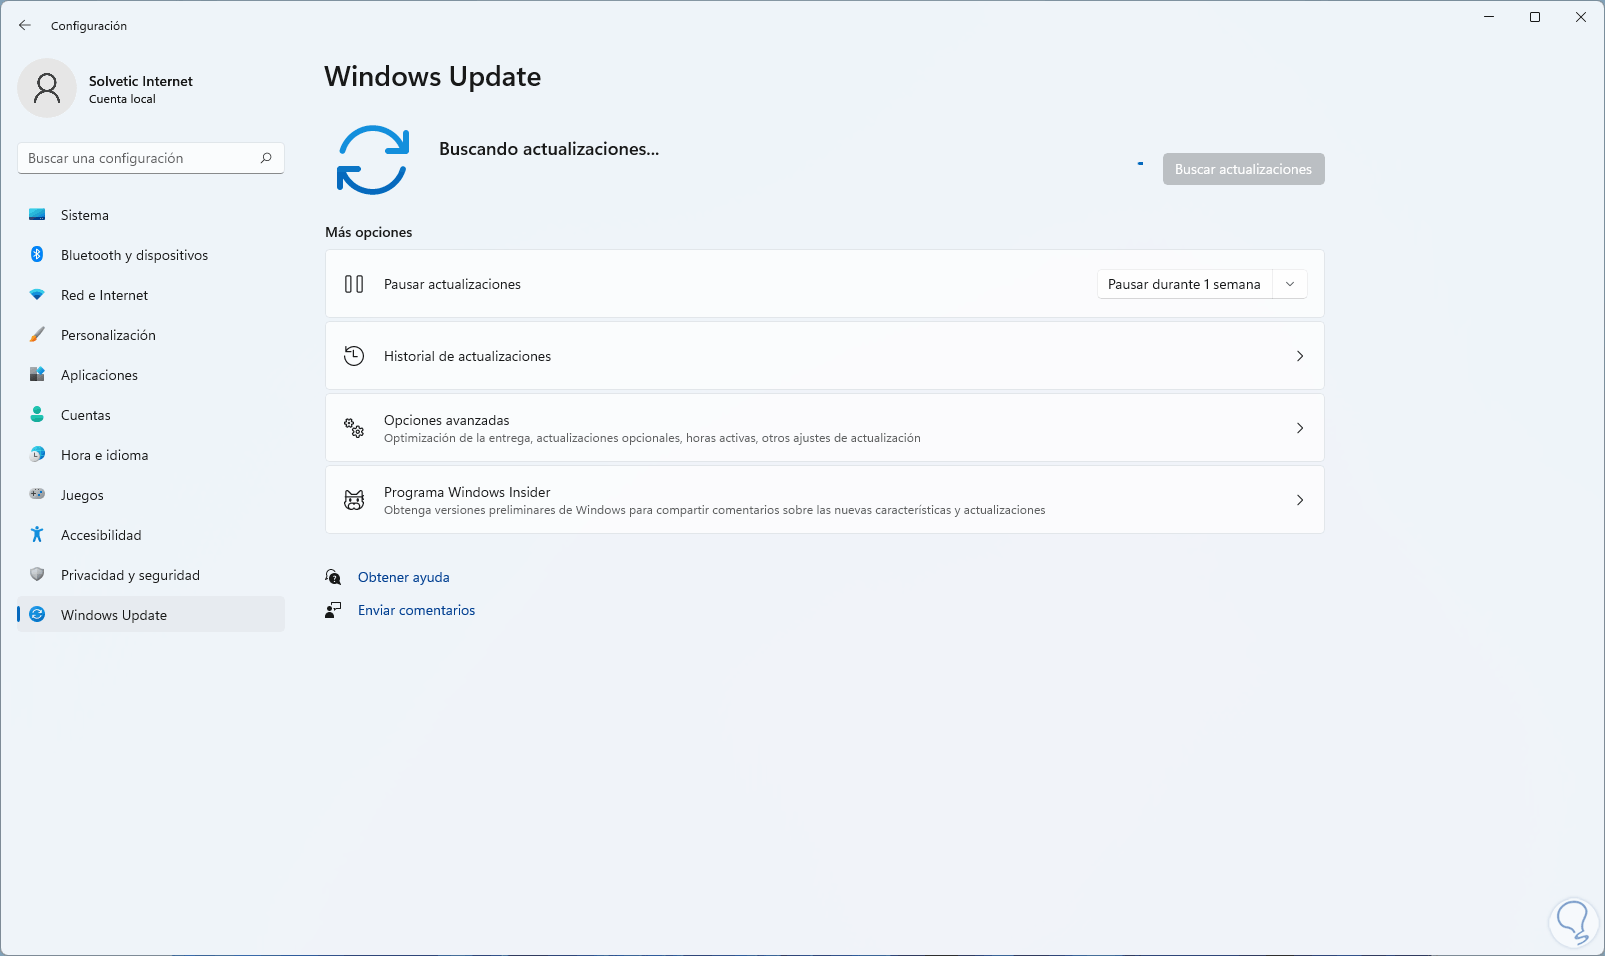Open Personalización settings
Image resolution: width=1605 pixels, height=956 pixels.
[x=151, y=335]
